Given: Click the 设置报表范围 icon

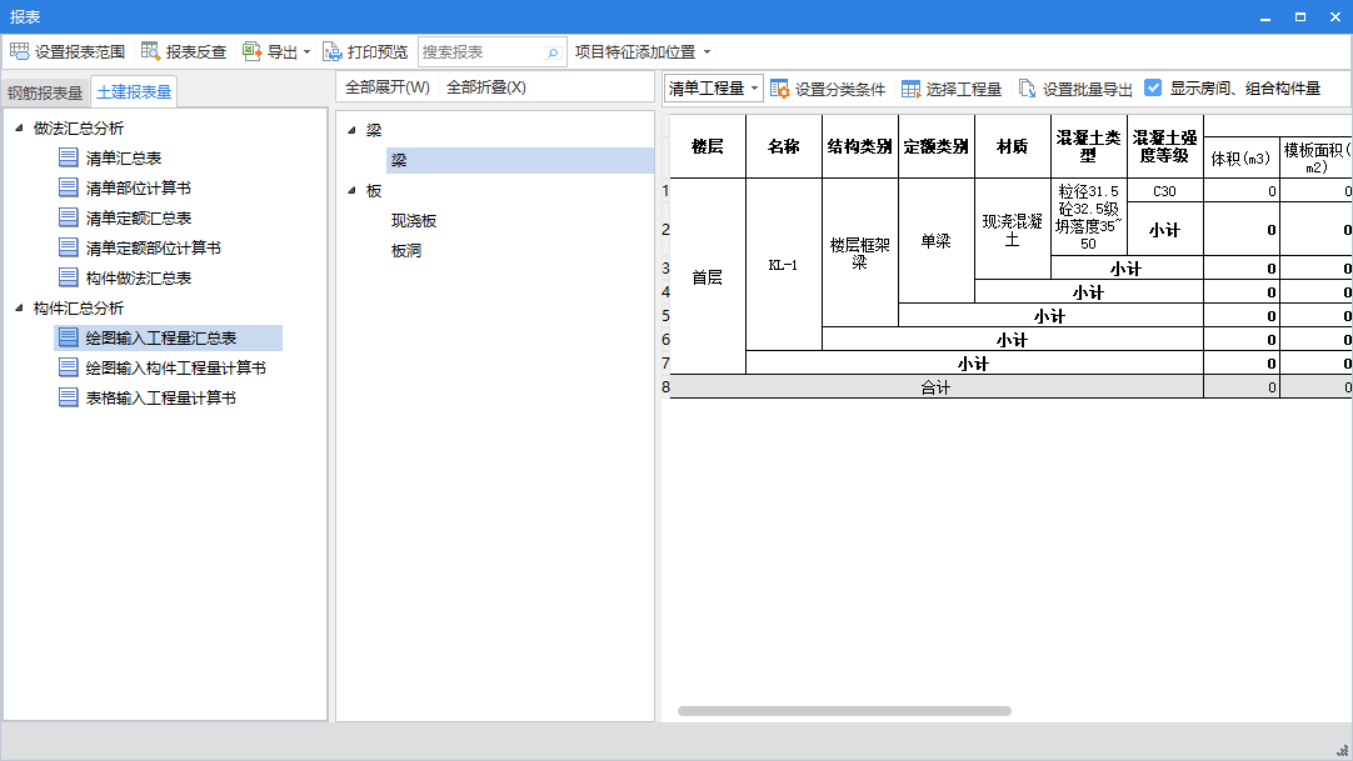Looking at the screenshot, I should click(19, 51).
